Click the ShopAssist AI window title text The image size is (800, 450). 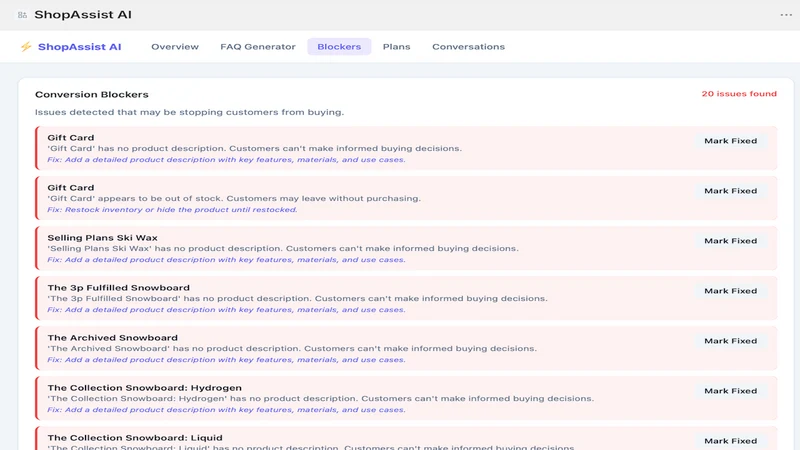[x=83, y=15]
